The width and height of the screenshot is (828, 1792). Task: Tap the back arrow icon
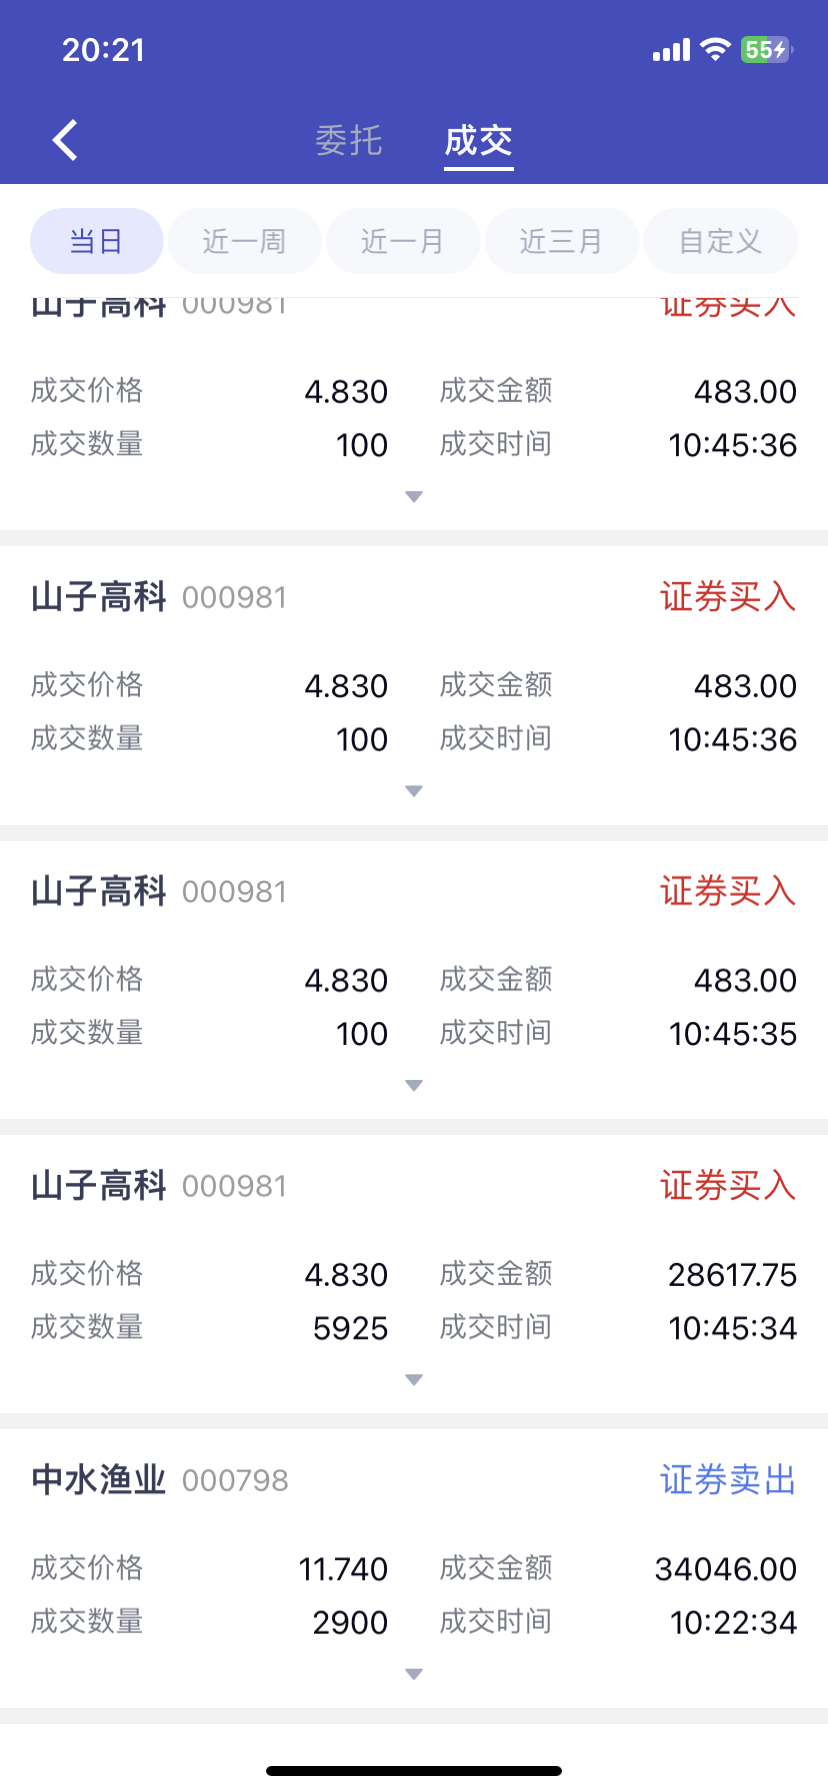(66, 140)
